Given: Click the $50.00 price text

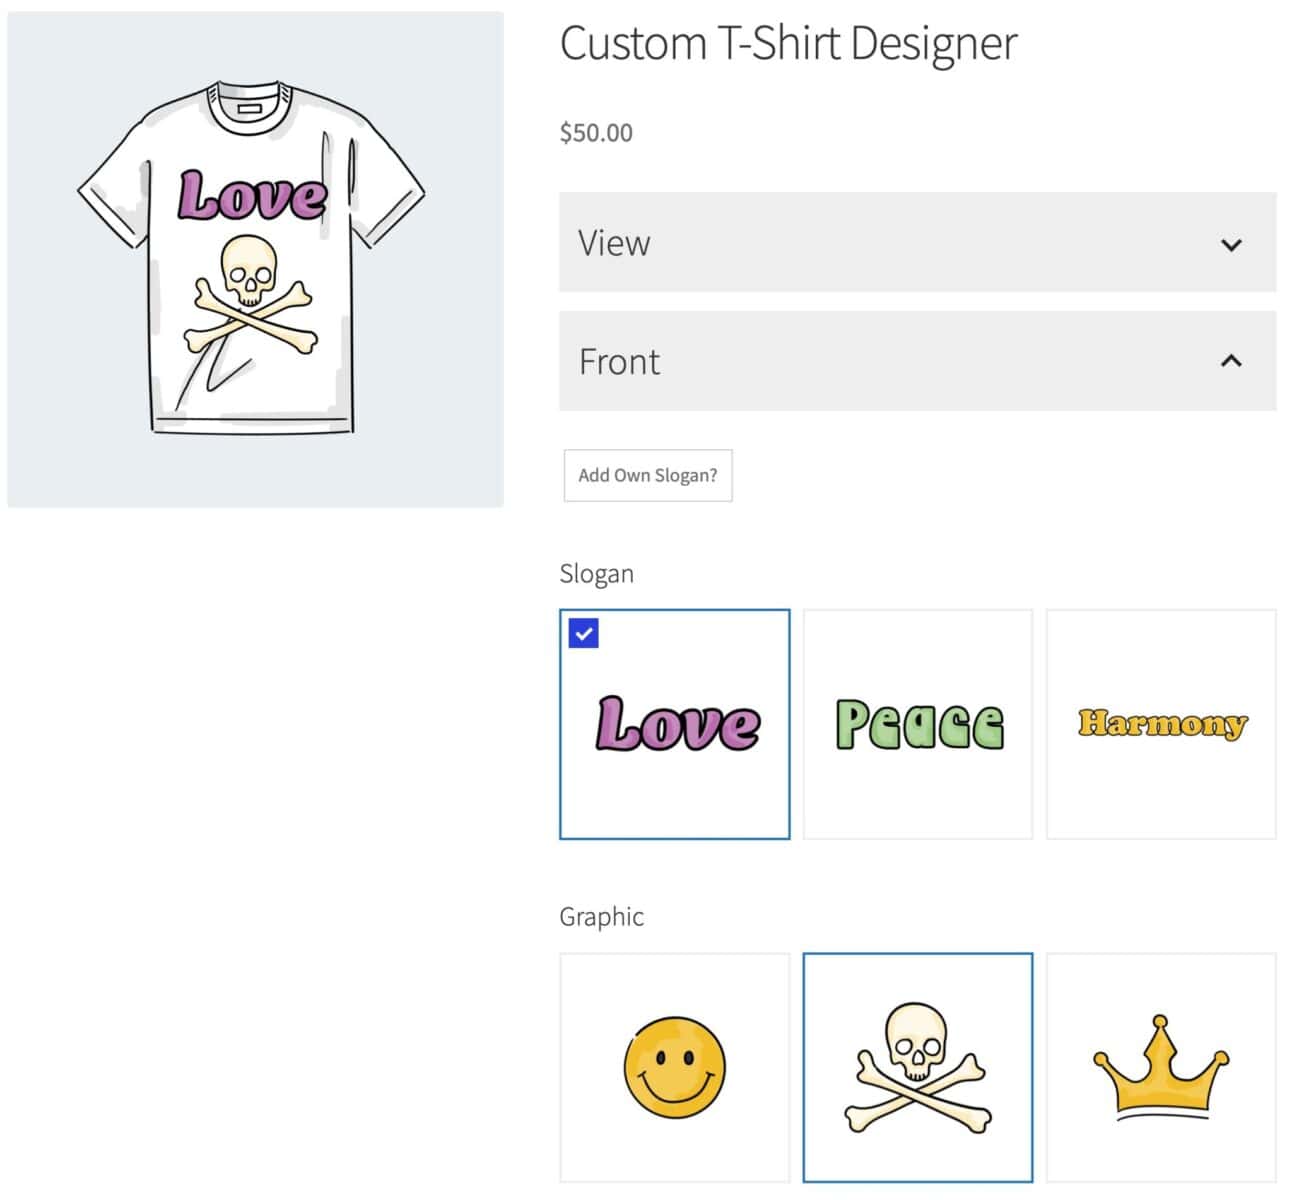Looking at the screenshot, I should click(596, 133).
